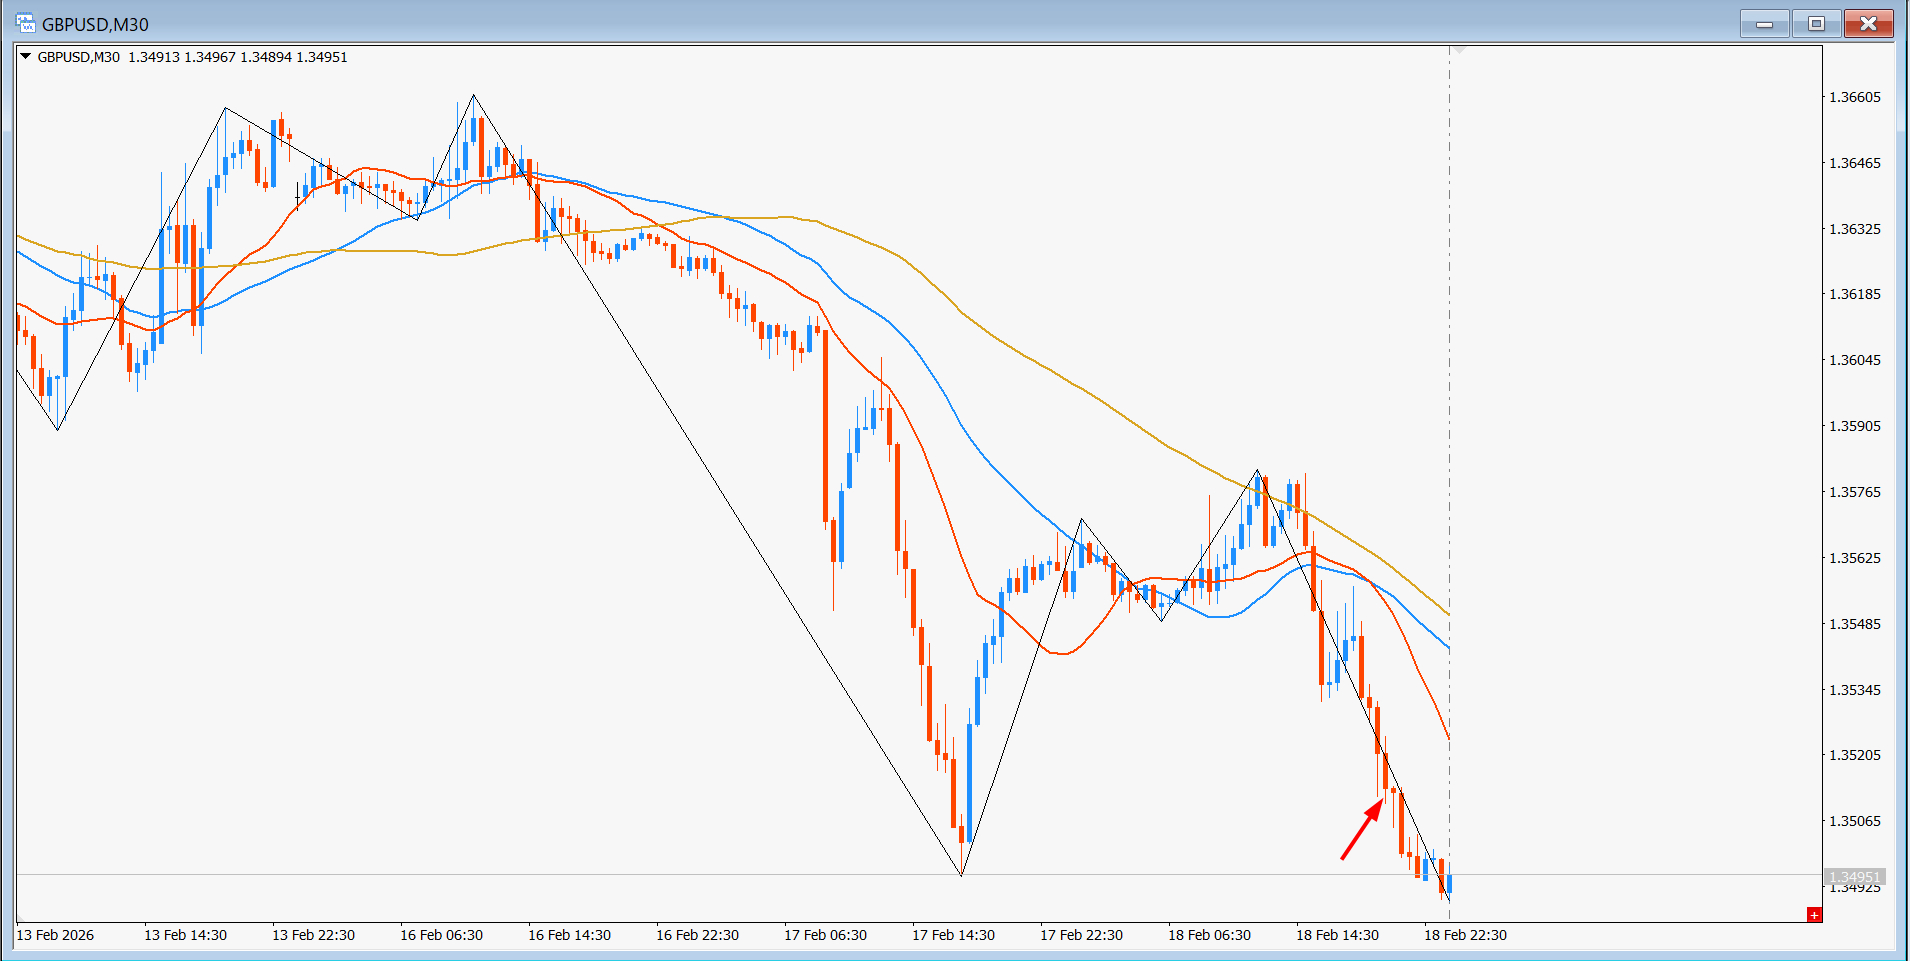Click the 1.35625 price axis label
Image resolution: width=1910 pixels, height=961 pixels.
(1854, 558)
